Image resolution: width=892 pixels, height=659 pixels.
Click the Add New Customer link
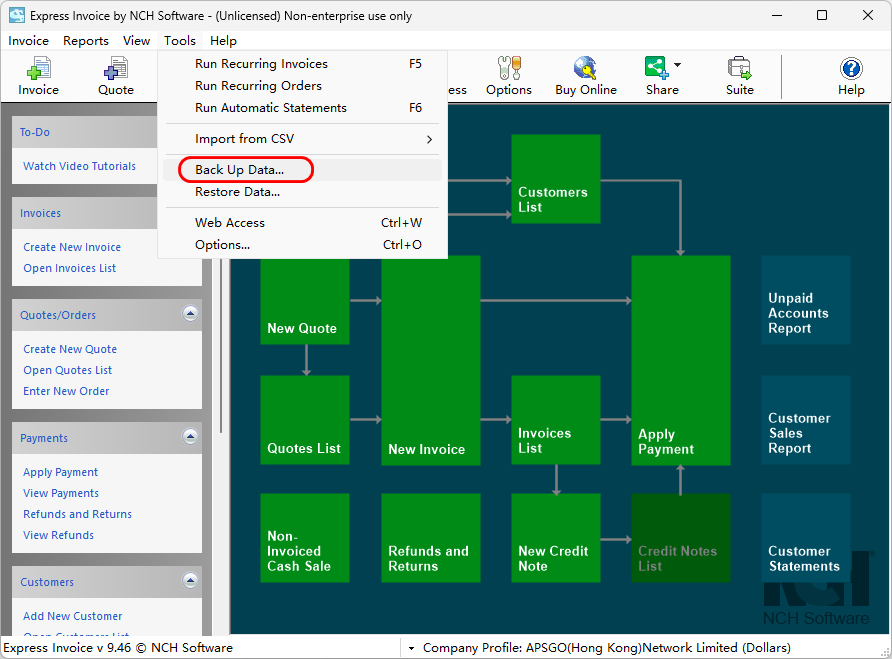(73, 616)
